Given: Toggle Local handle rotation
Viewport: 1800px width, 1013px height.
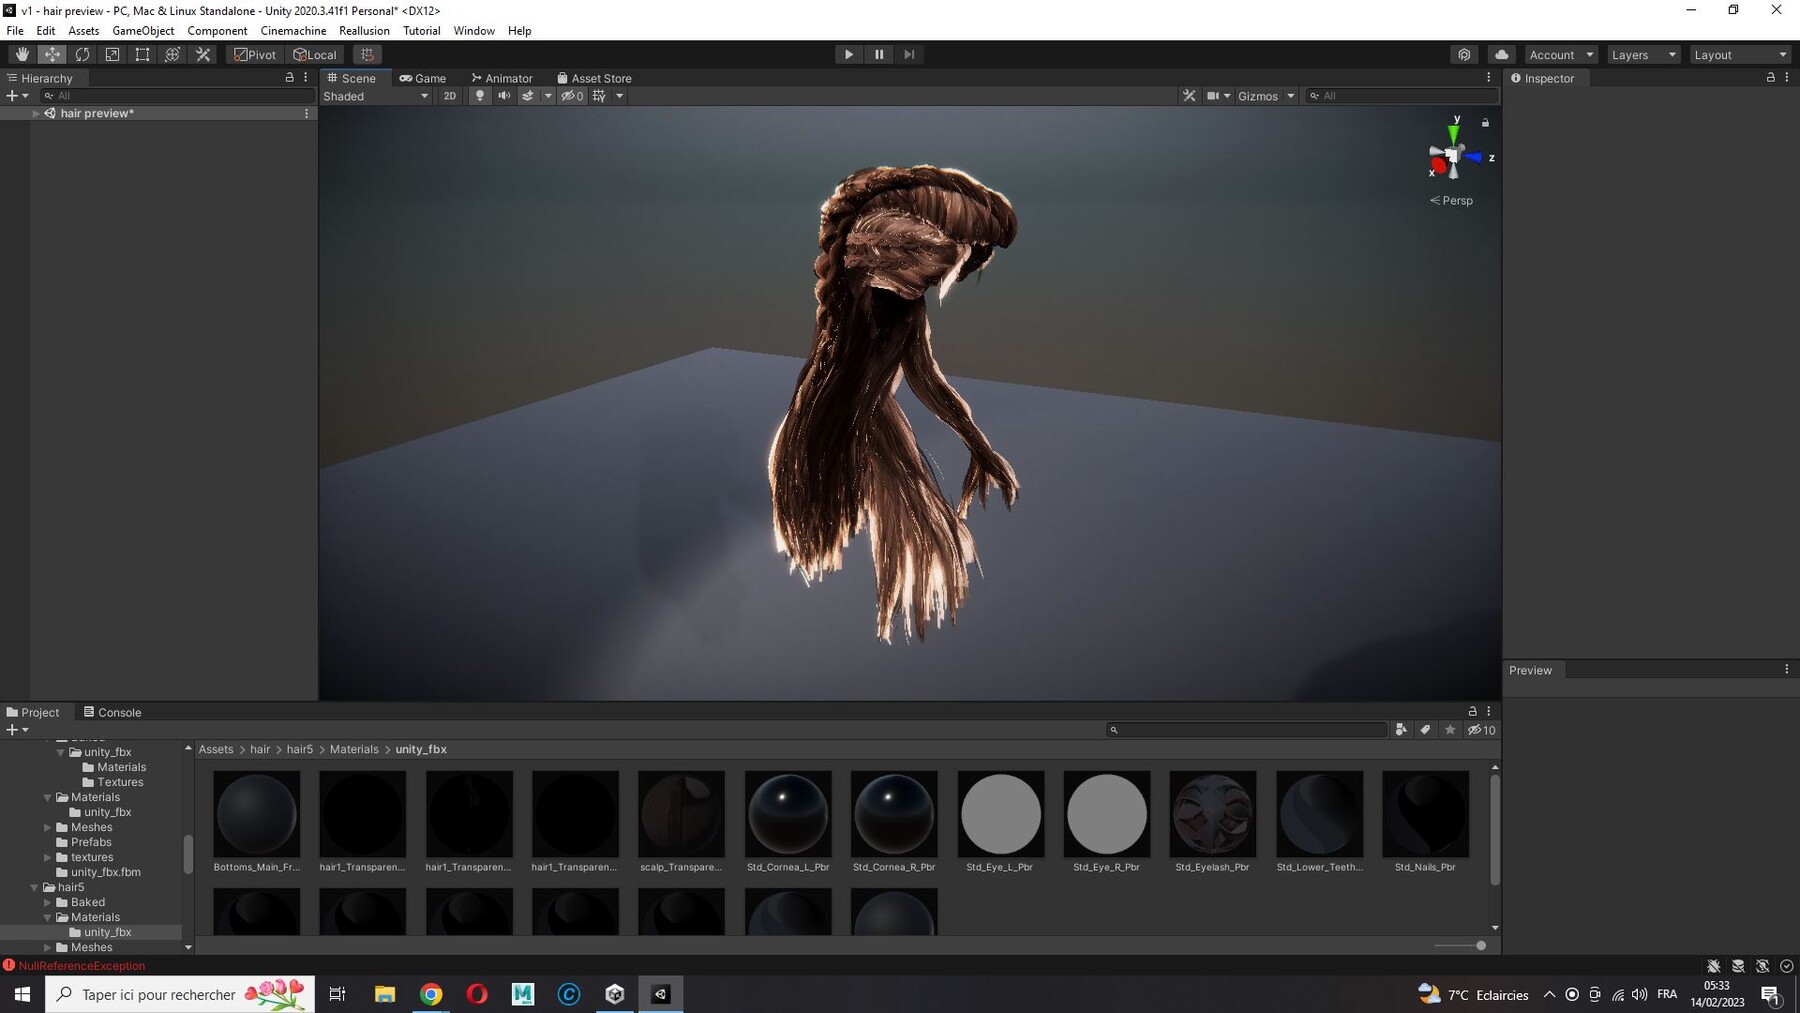Looking at the screenshot, I should tap(315, 54).
